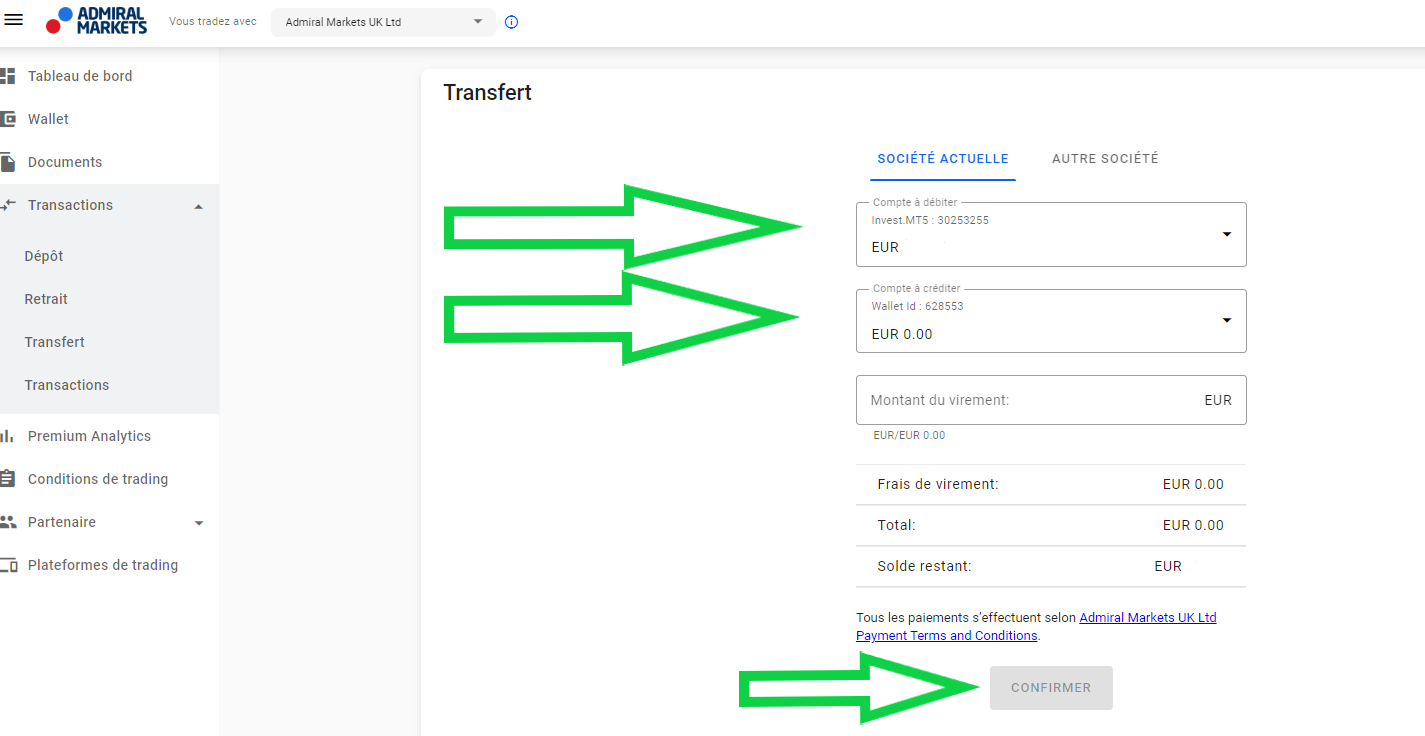Select the SOCIÉTÉ ACTUELLE tab
Image resolution: width=1425 pixels, height=736 pixels.
click(942, 158)
